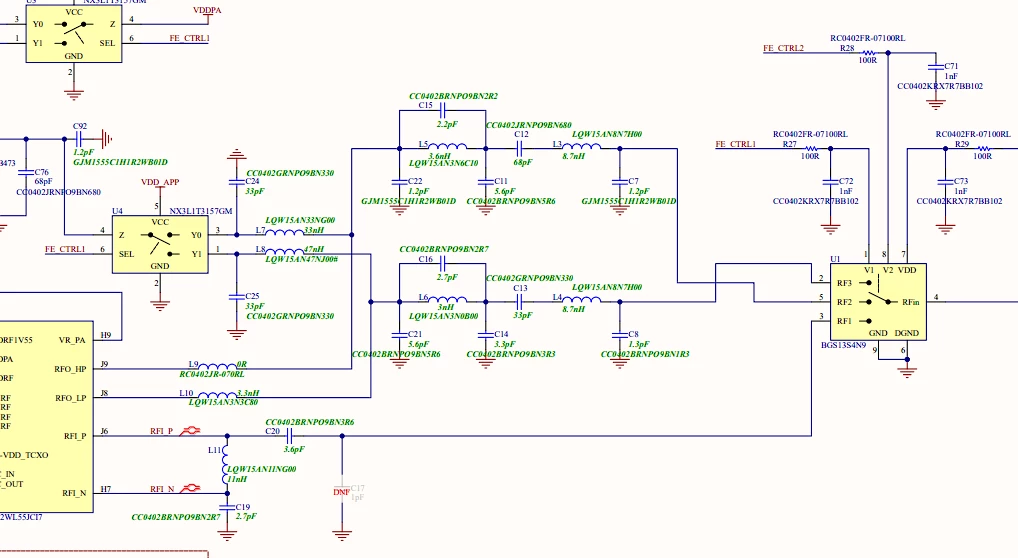The height and width of the screenshot is (558, 1018).
Task: Click the C76 68pF capacitor
Action: 26,173
